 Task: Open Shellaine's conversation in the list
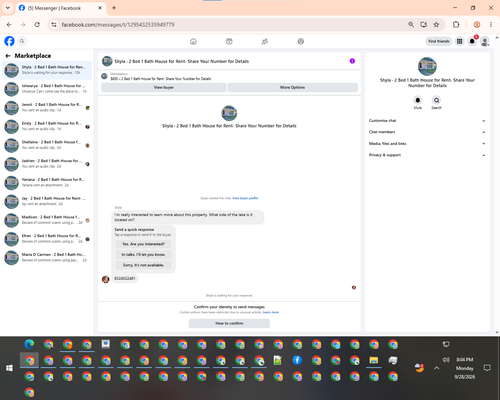pos(47,145)
